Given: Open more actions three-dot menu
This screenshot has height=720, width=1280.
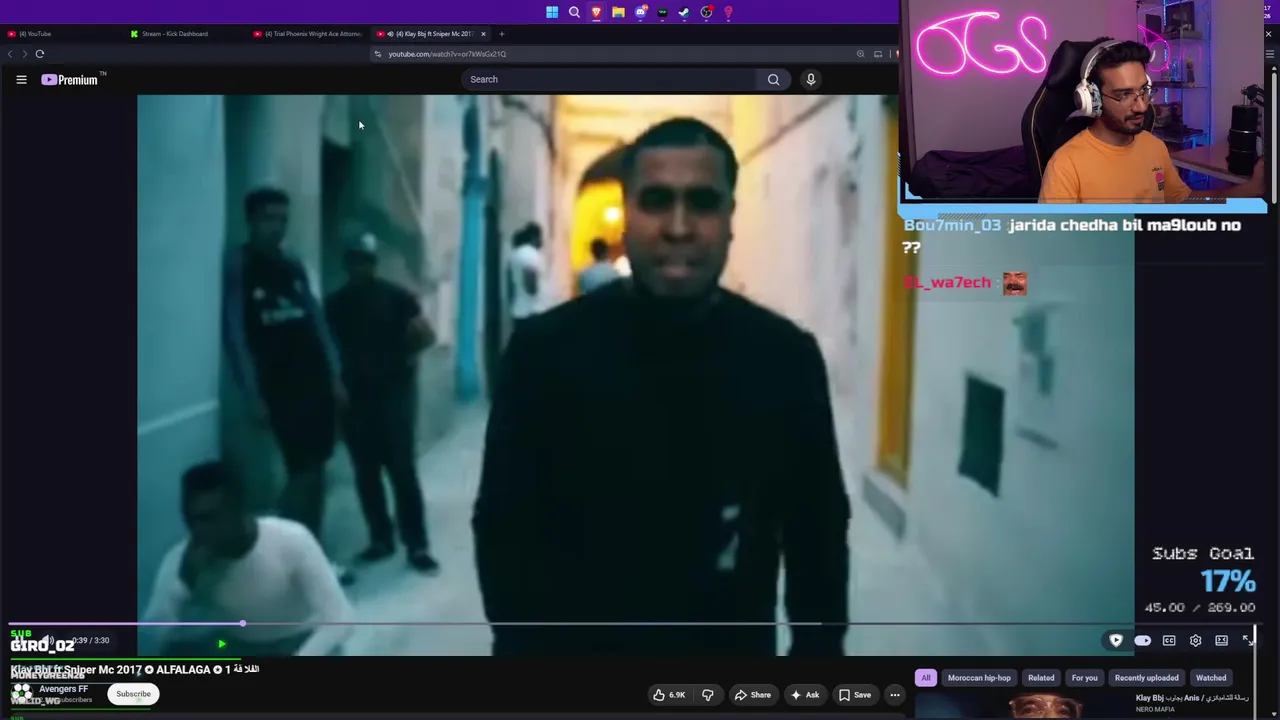Looking at the screenshot, I should (895, 695).
